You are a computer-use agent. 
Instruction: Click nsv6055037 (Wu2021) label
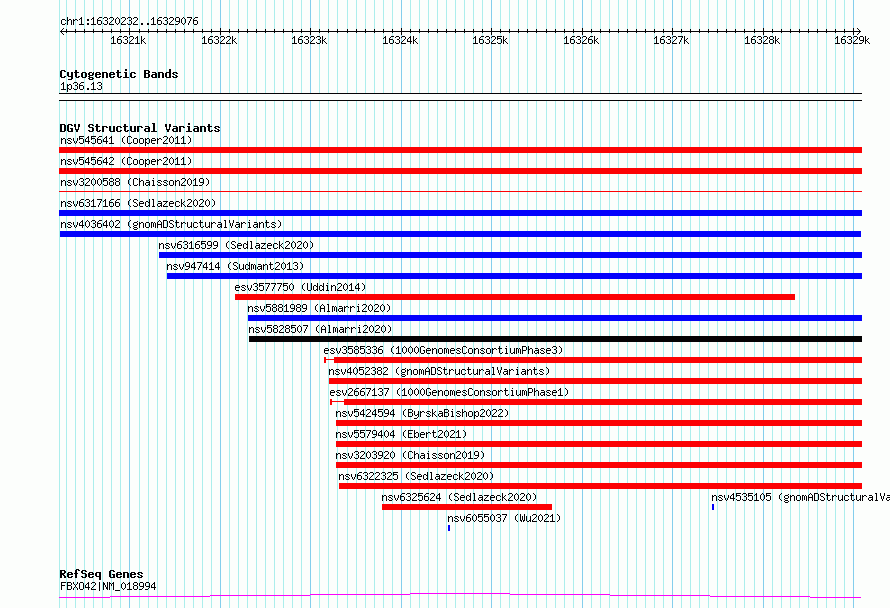(x=504, y=518)
